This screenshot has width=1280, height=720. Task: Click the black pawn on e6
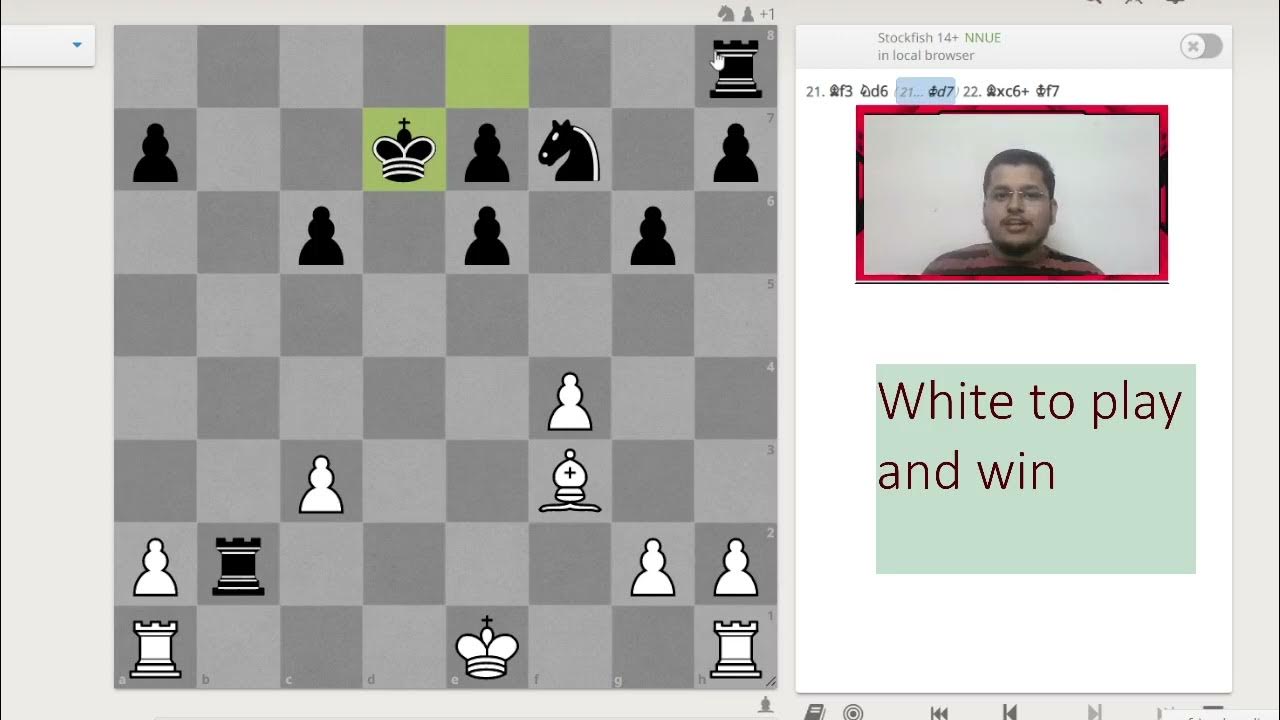(x=487, y=235)
